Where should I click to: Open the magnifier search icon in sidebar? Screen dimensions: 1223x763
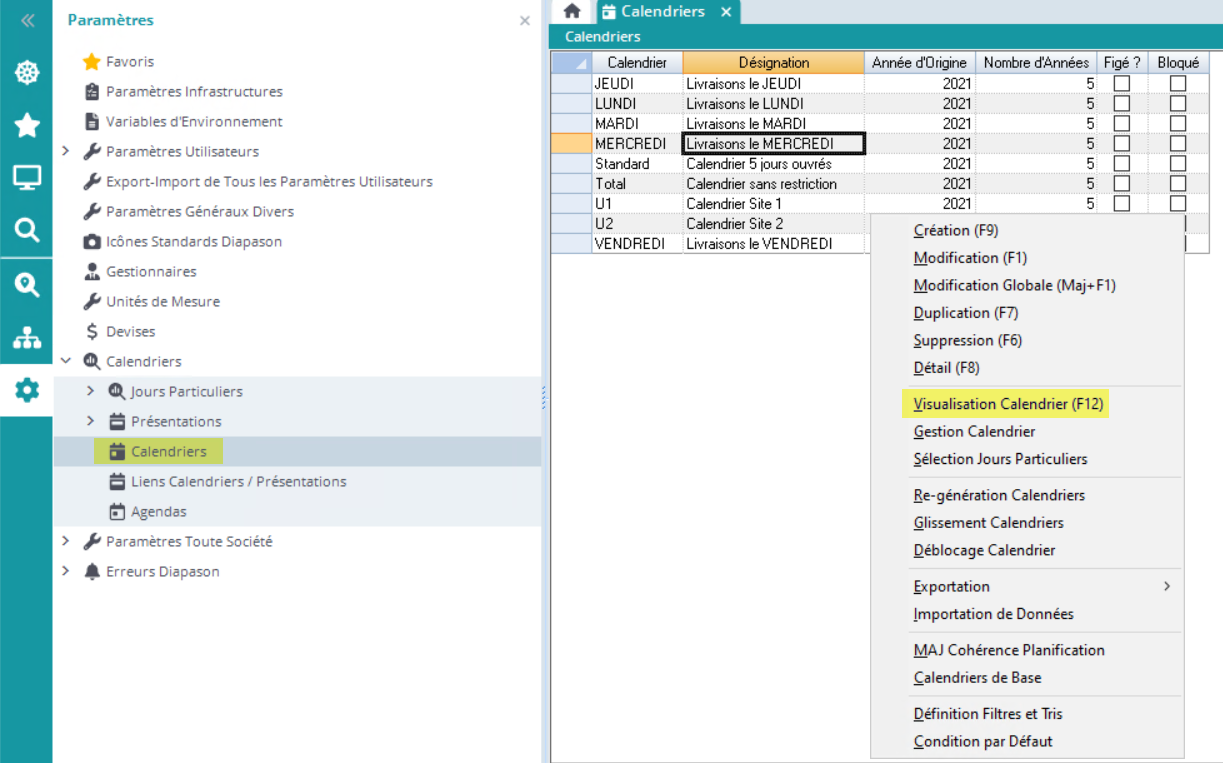pyautogui.click(x=26, y=231)
